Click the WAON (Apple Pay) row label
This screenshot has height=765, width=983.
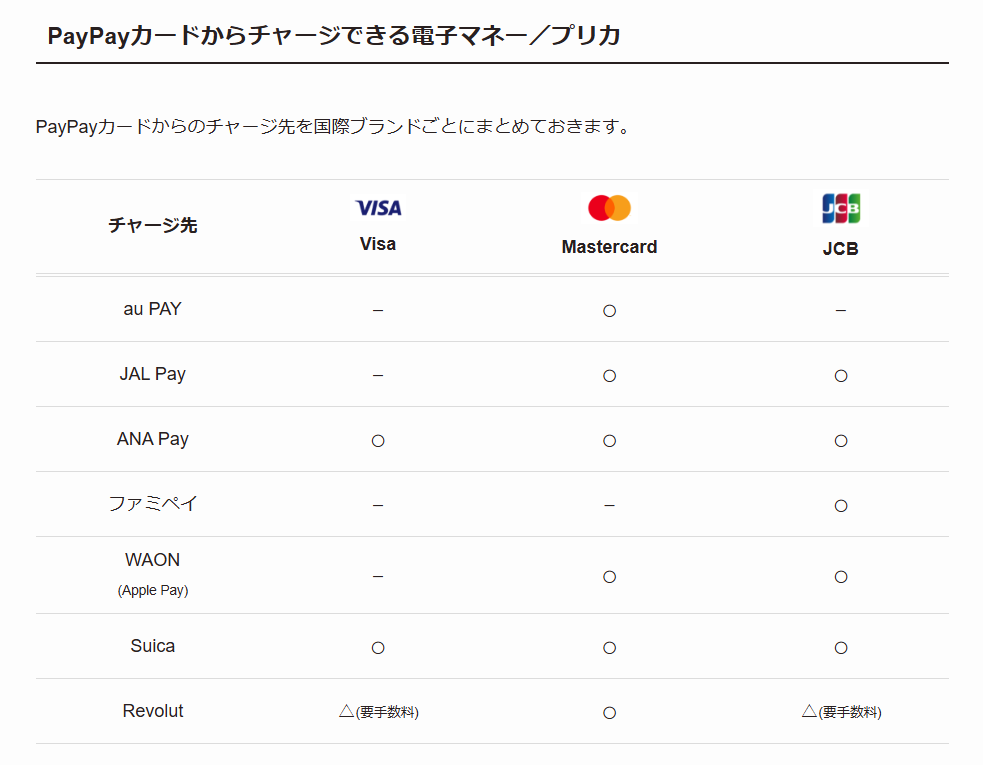pos(152,574)
